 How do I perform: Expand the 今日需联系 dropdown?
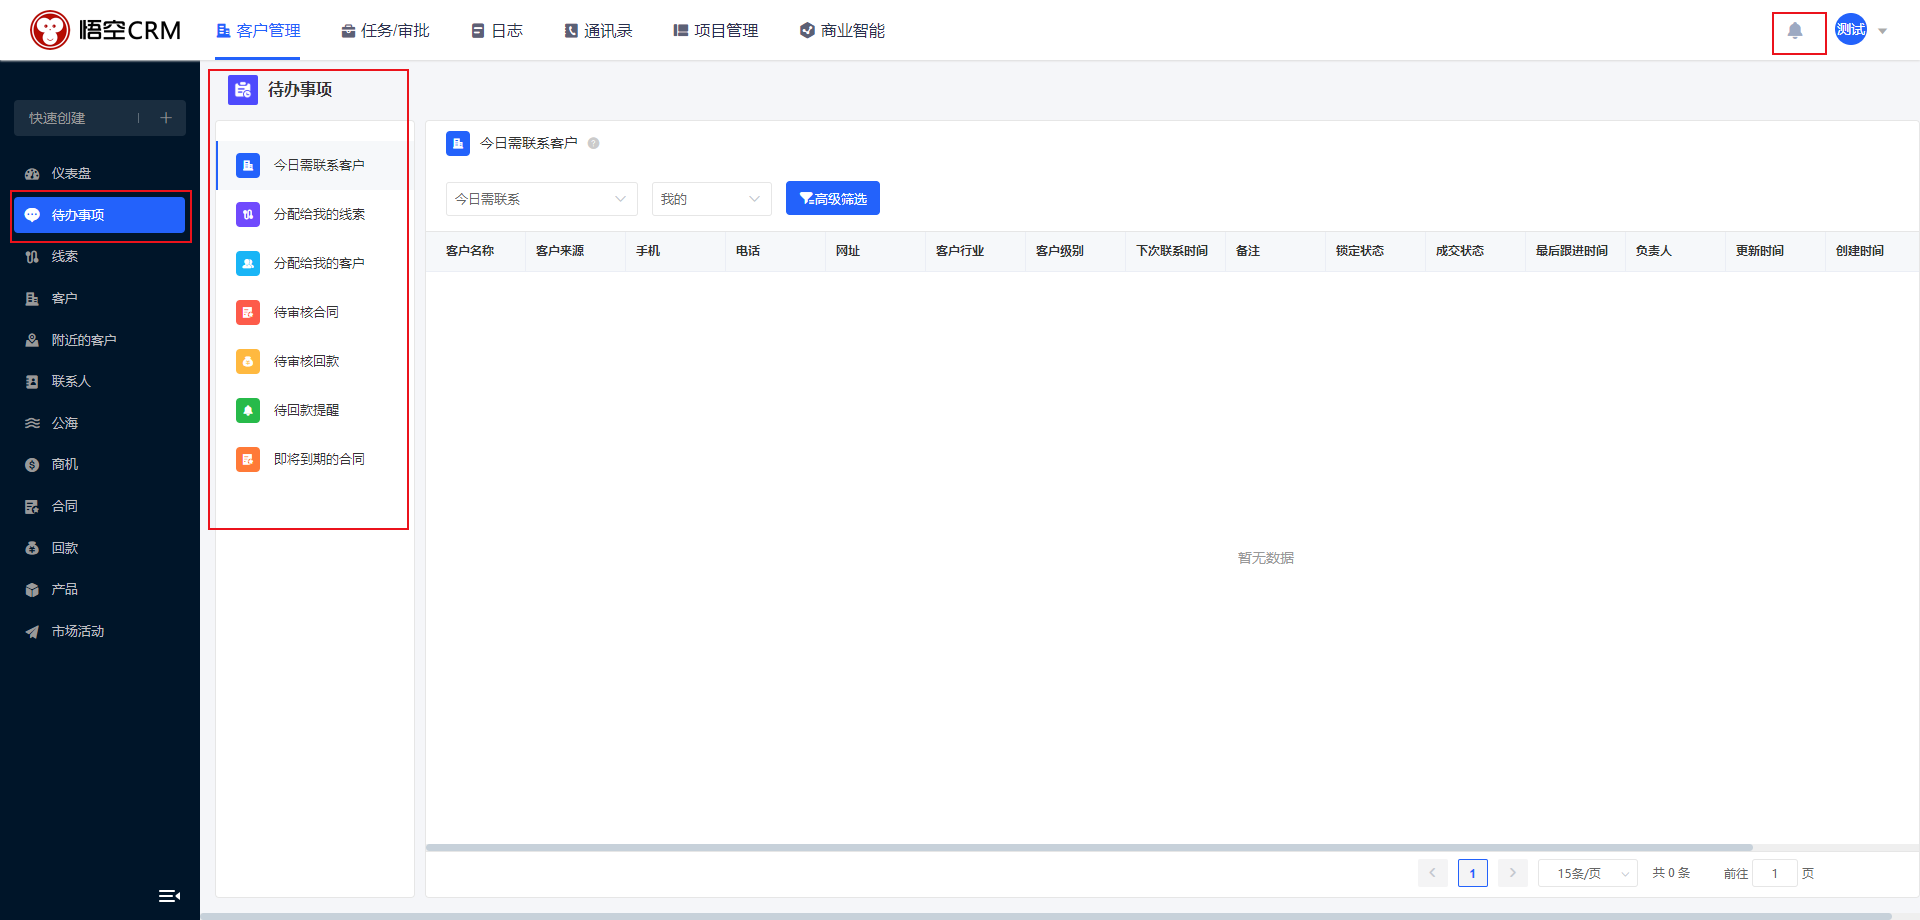pos(541,199)
